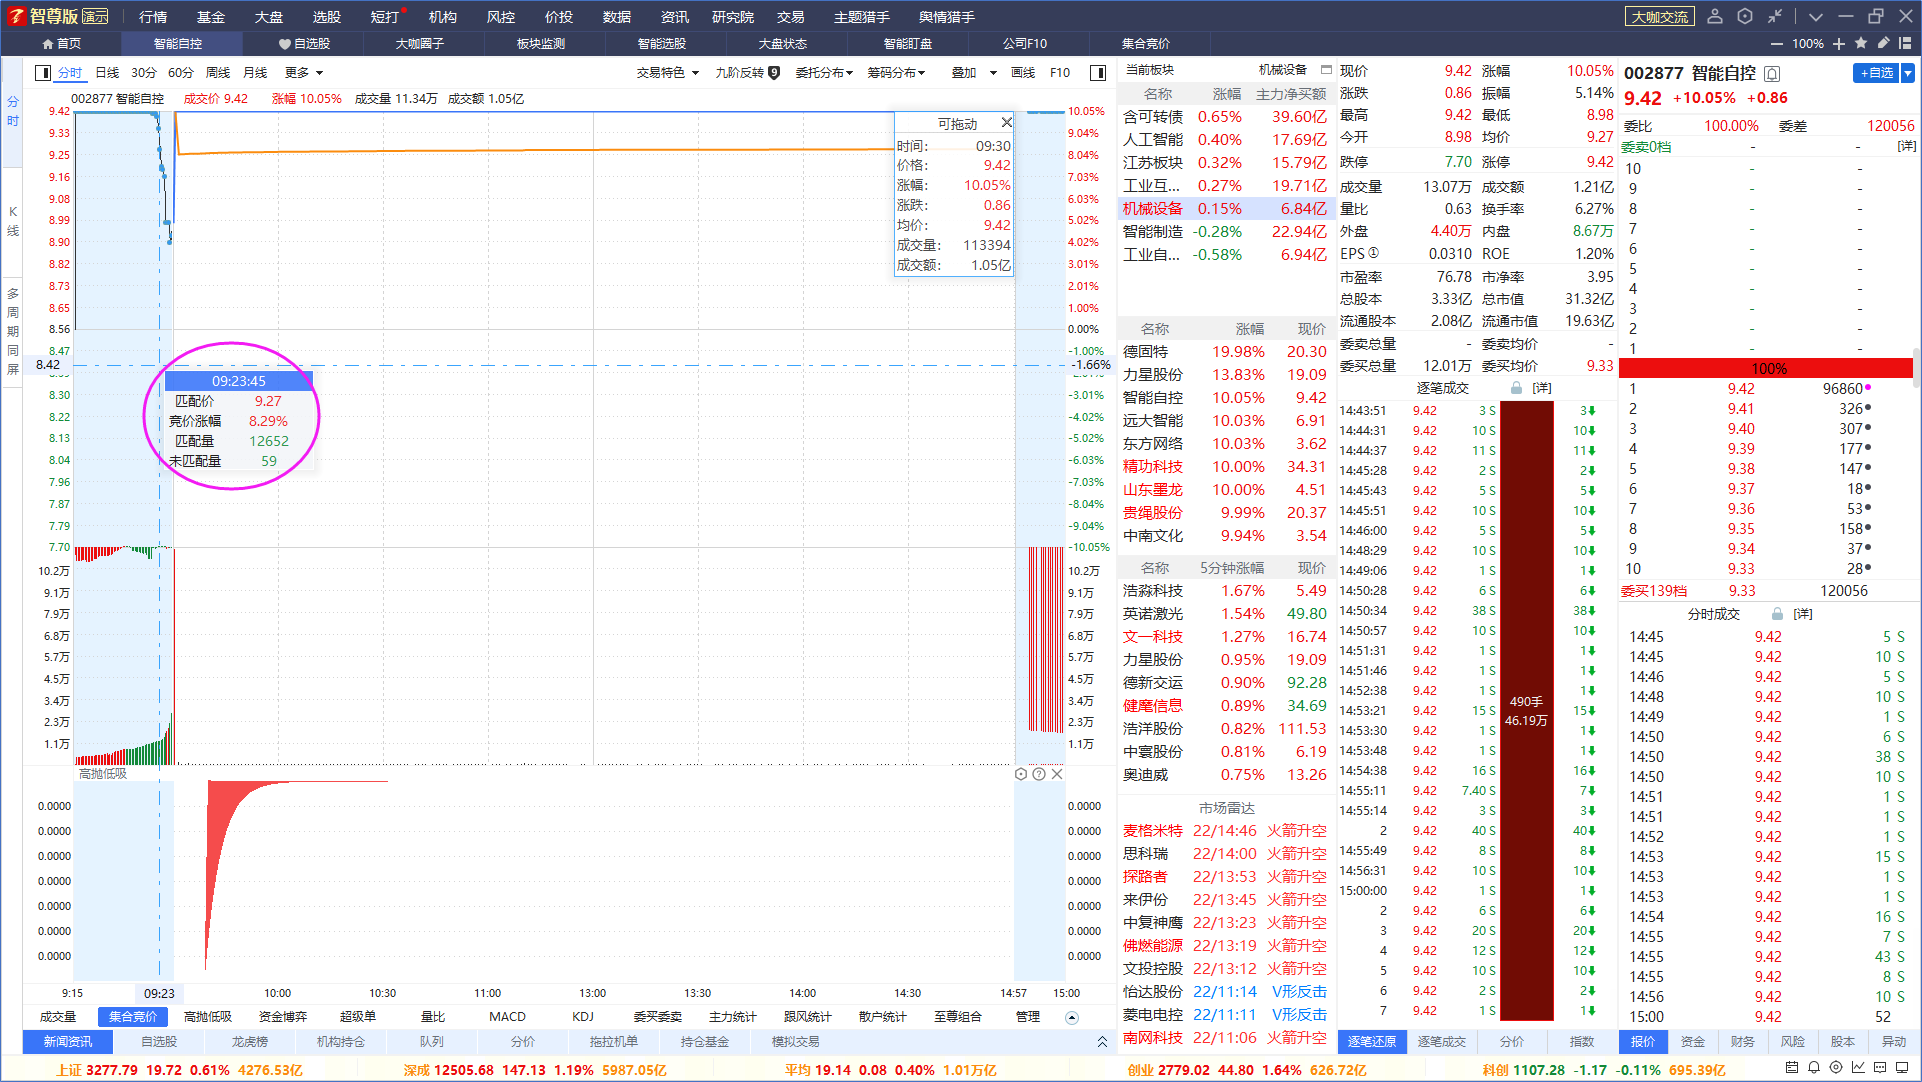Open the 委托分布 dropdown

pyautogui.click(x=824, y=73)
